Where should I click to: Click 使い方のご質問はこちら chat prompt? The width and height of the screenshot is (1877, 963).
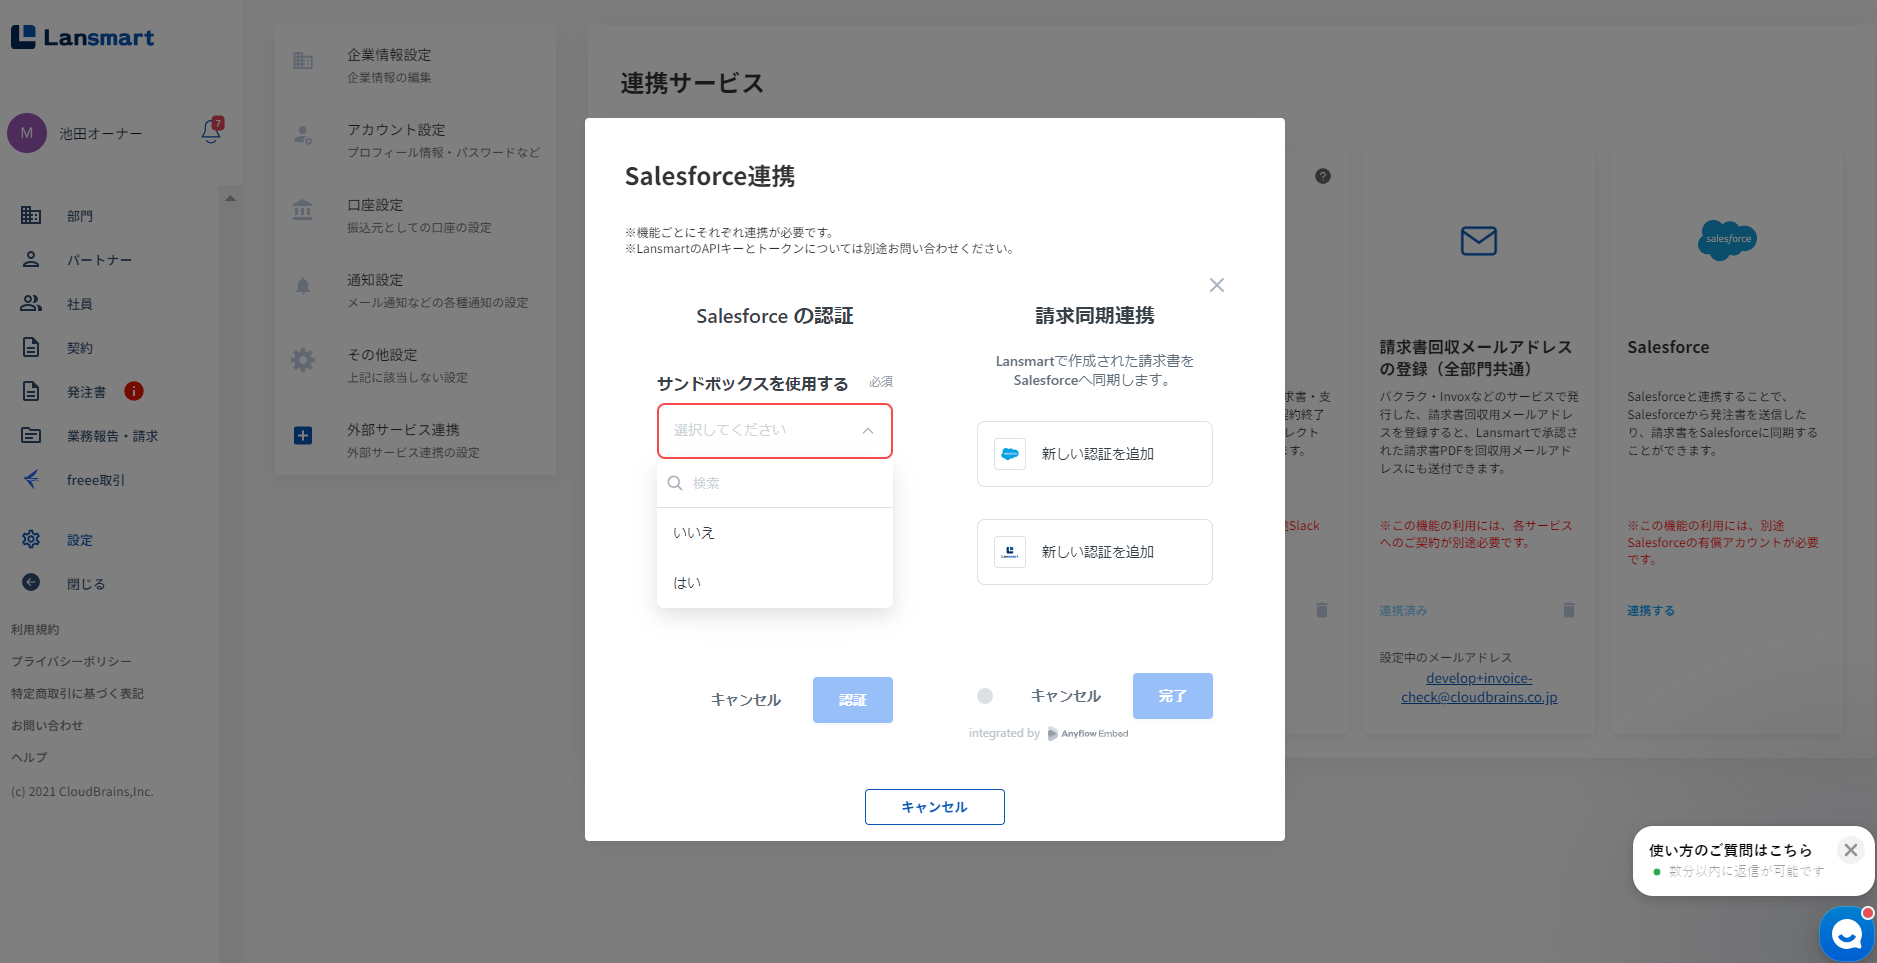(x=1730, y=850)
